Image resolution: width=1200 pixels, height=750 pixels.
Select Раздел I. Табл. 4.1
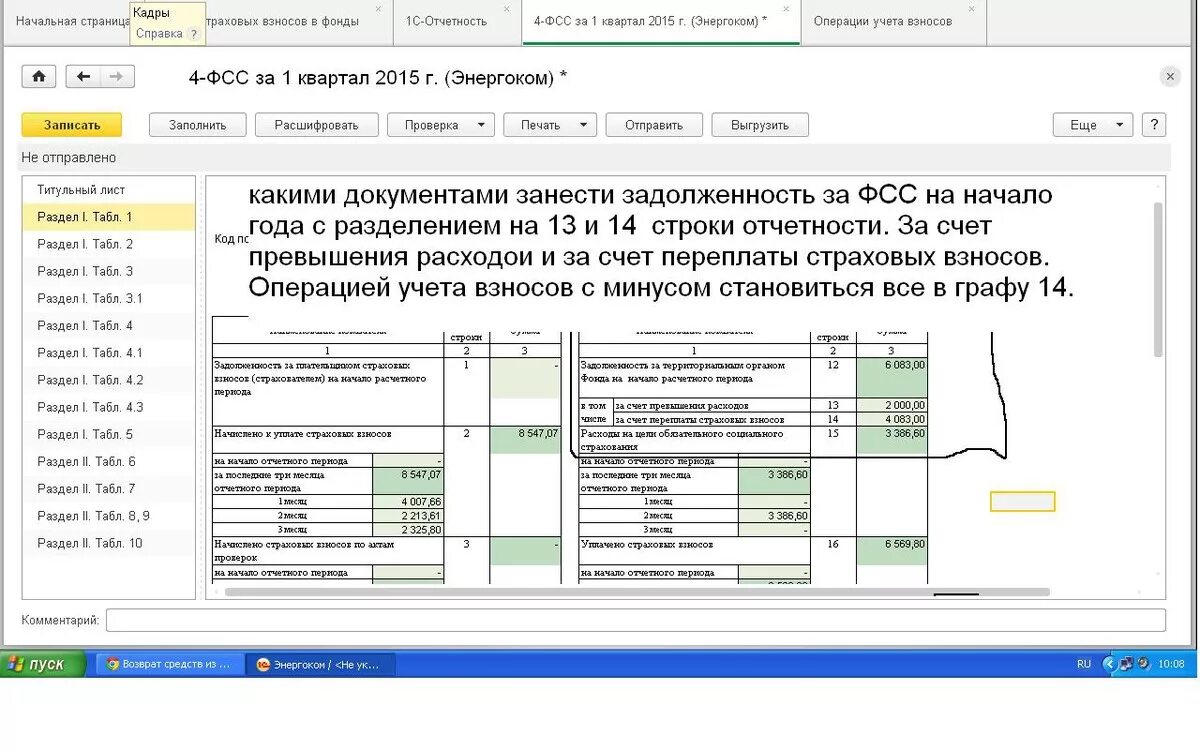pos(108,353)
